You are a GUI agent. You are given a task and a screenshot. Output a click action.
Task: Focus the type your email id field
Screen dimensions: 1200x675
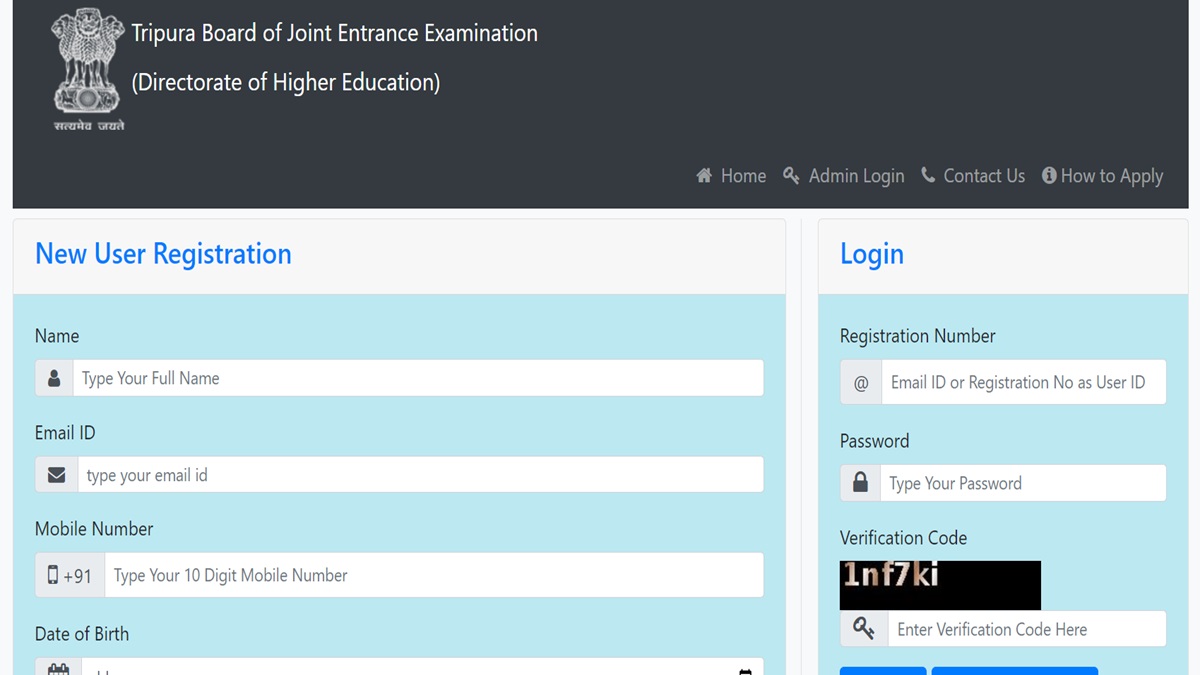click(x=421, y=475)
